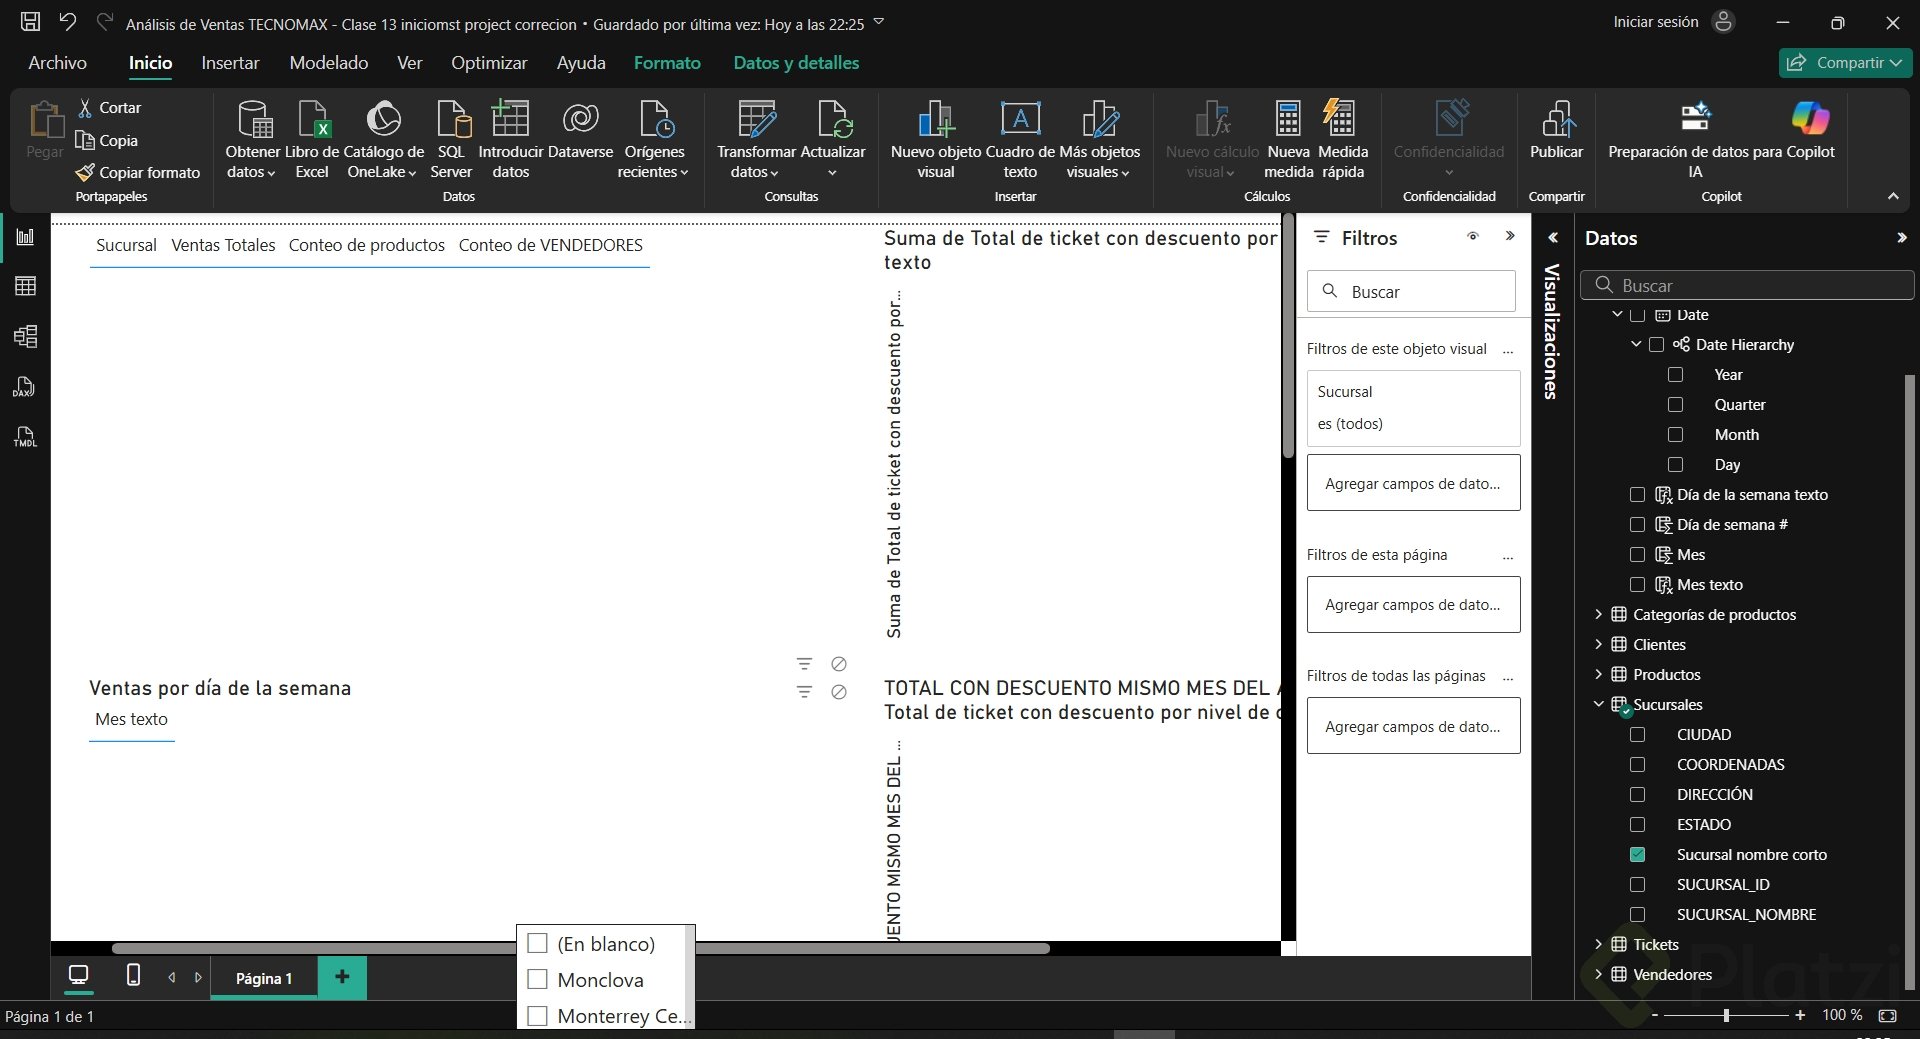Open Dataverse data source

(580, 130)
